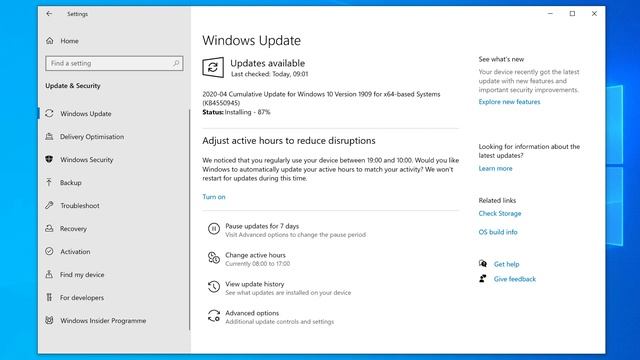Close the Settings window
640x360 pixels.
pos(594,13)
